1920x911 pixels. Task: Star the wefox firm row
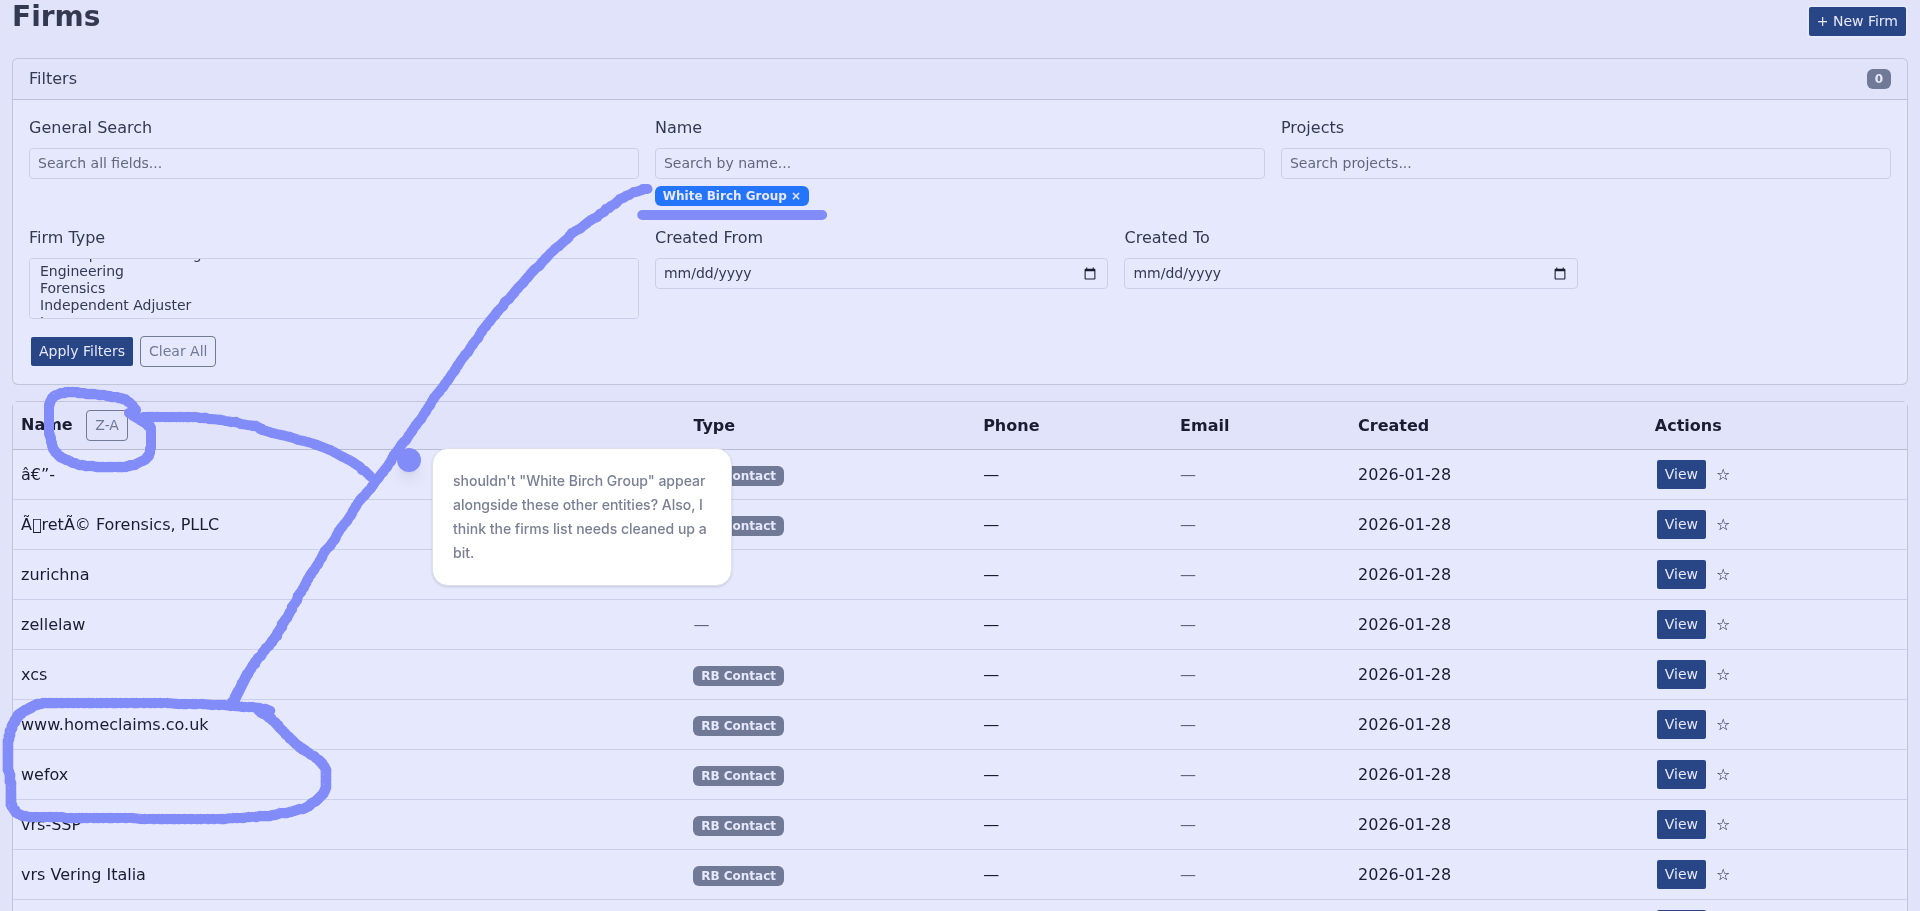tap(1723, 775)
